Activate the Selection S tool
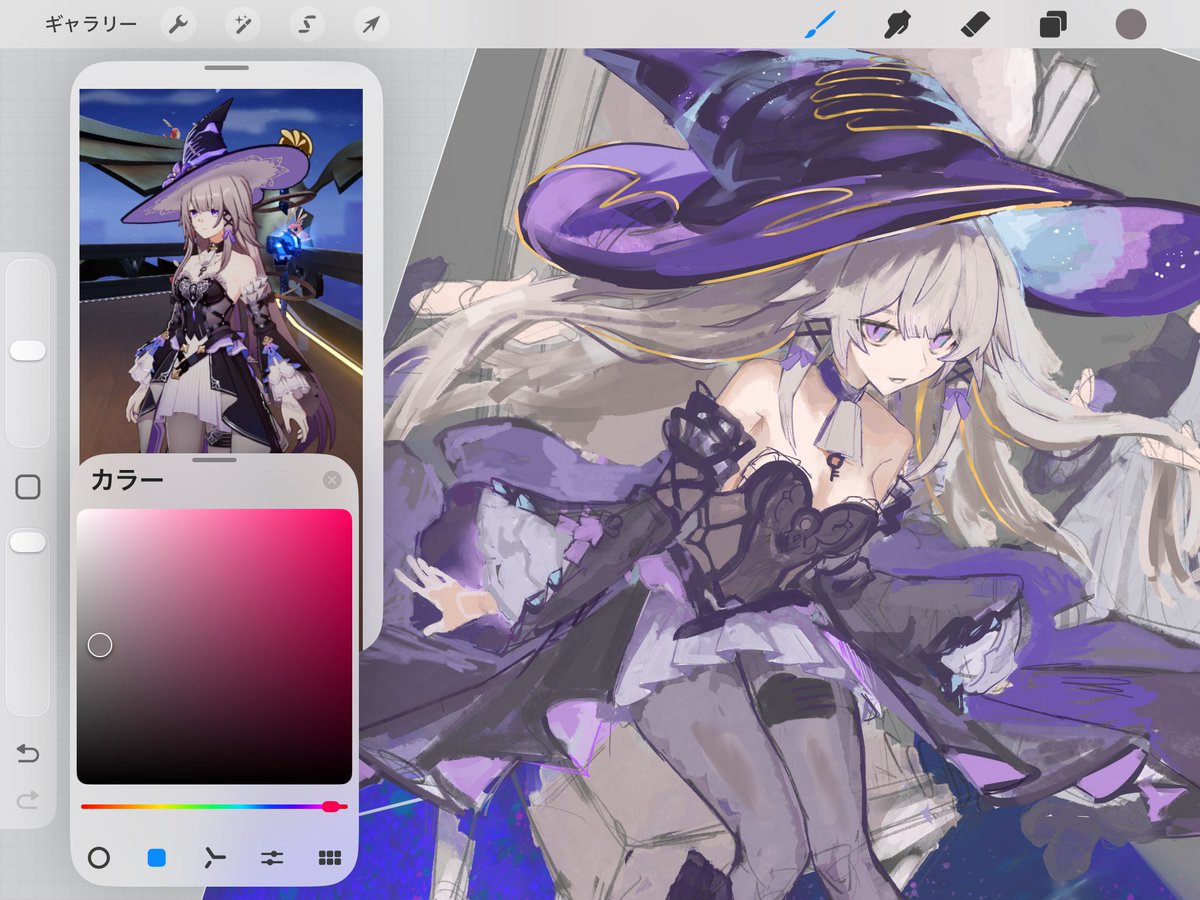The height and width of the screenshot is (900, 1200). pyautogui.click(x=307, y=24)
